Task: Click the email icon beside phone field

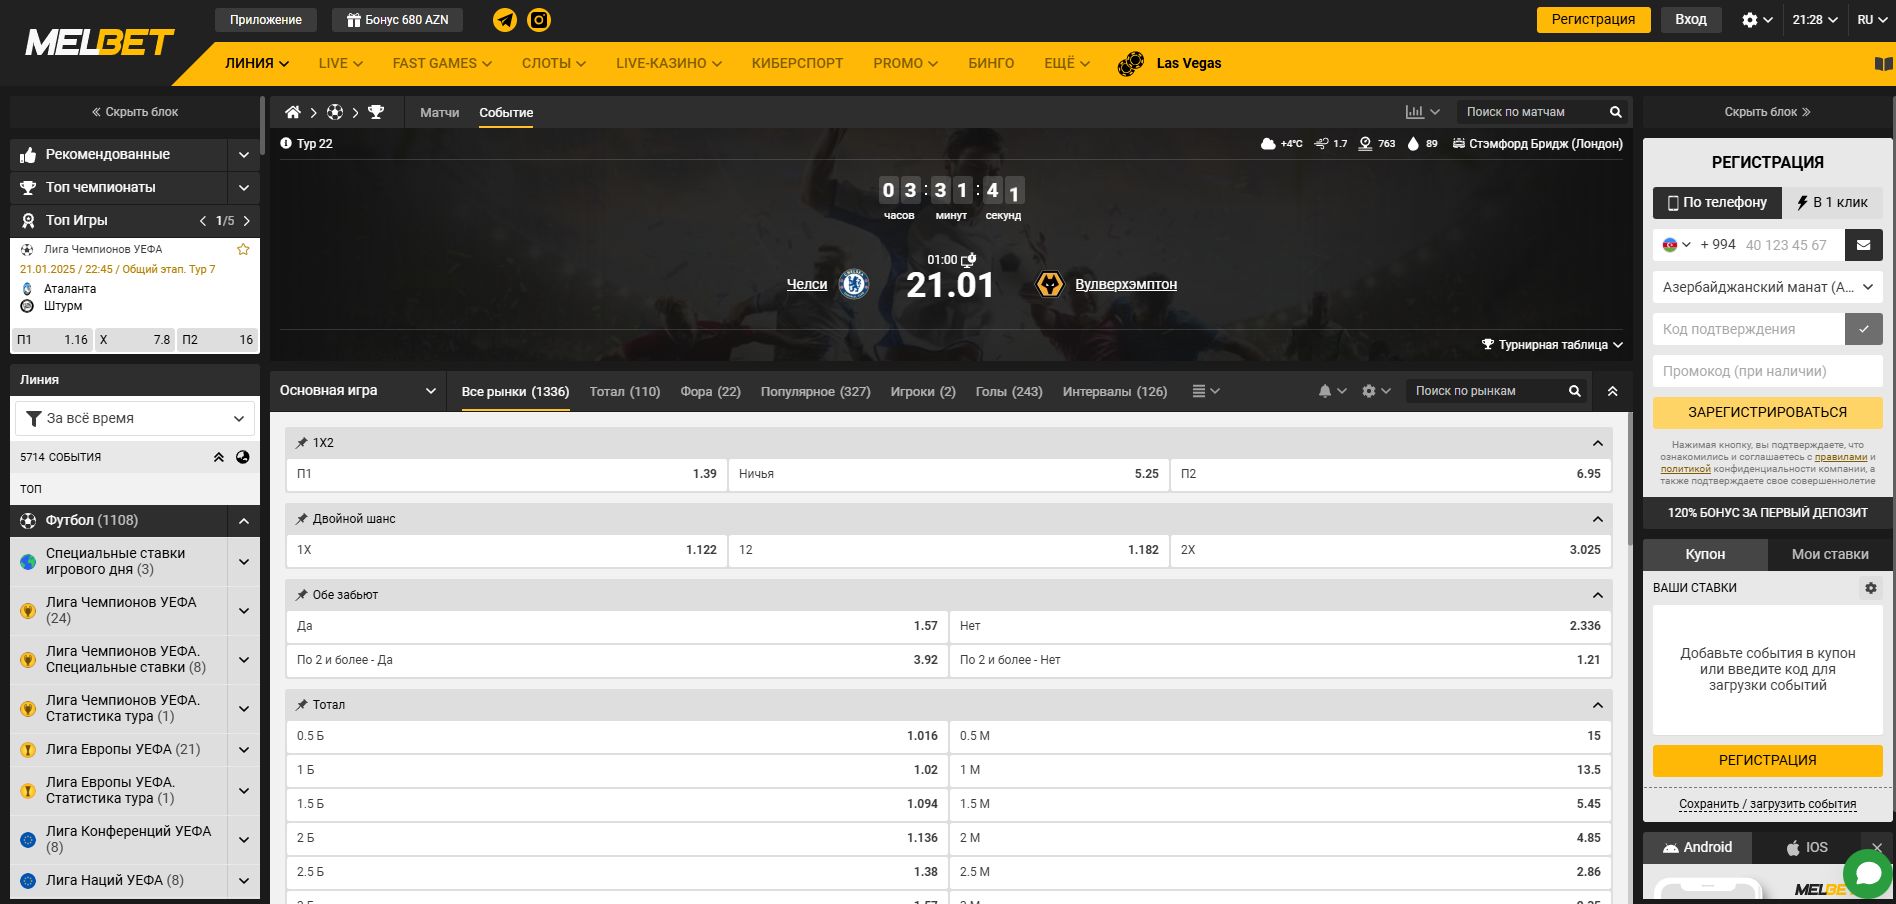Action: (x=1863, y=245)
